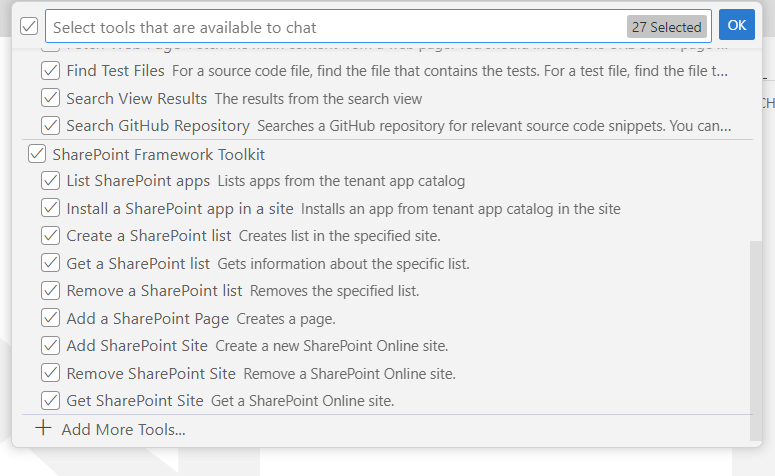The height and width of the screenshot is (476, 775).
Task: Click the plus icon beside Add More Tools
Action: pyautogui.click(x=43, y=428)
